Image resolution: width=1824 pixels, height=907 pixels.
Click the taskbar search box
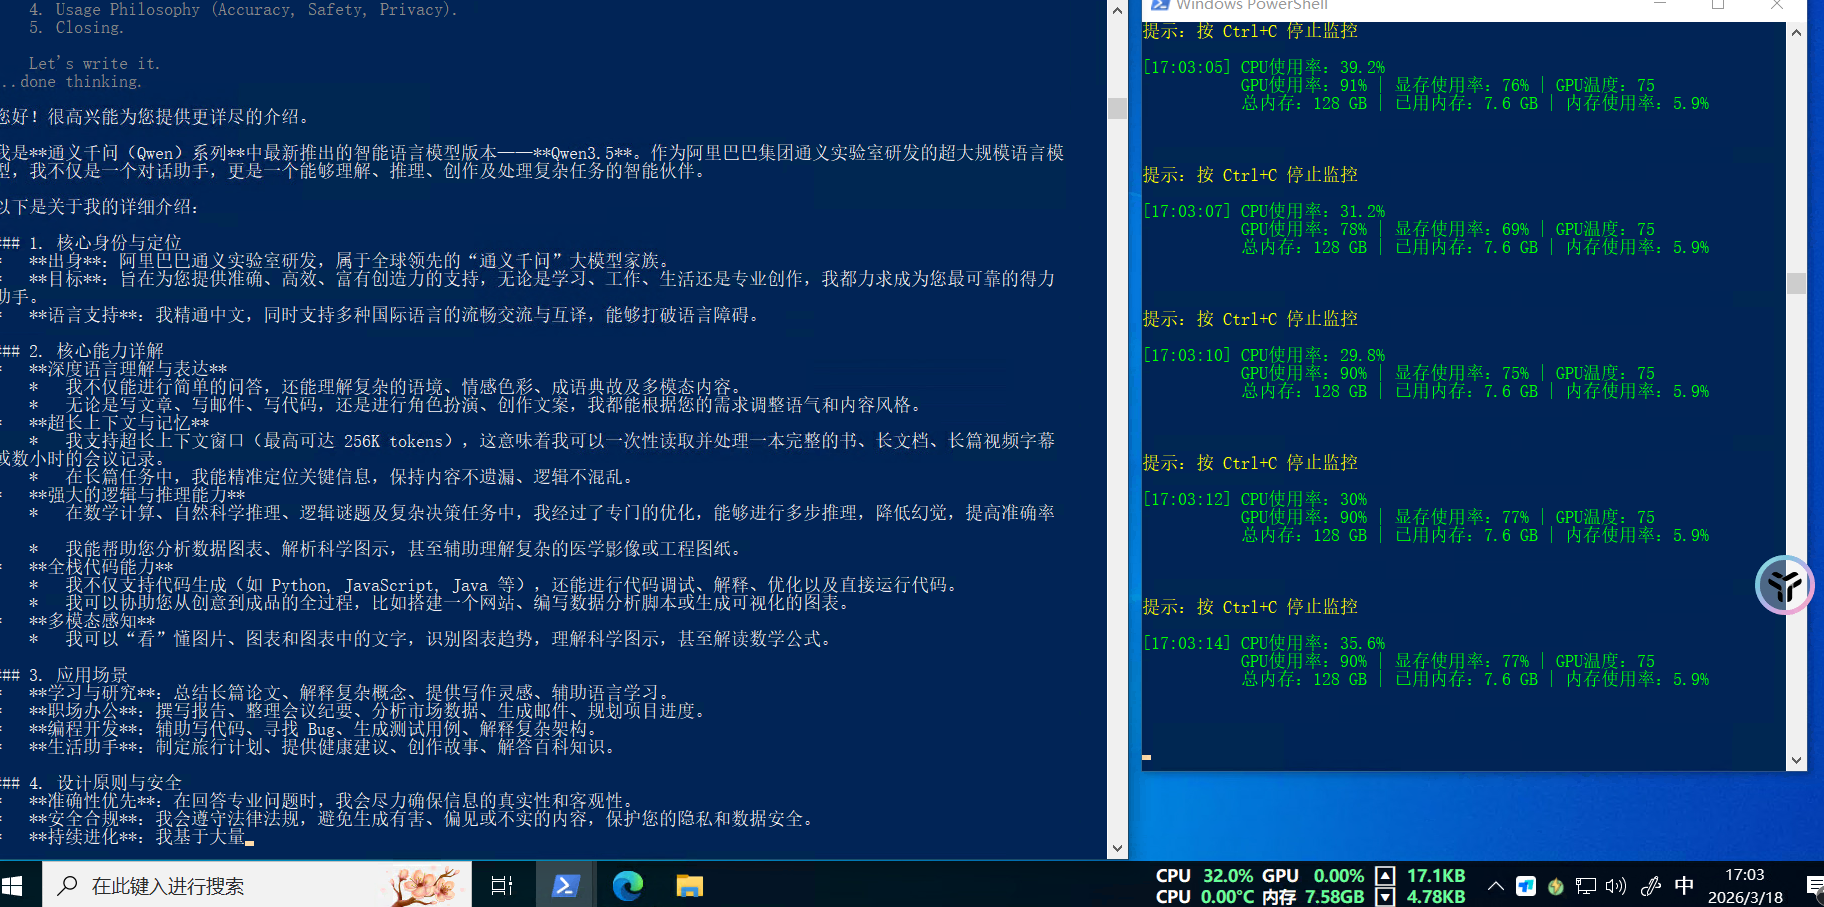[x=256, y=885]
